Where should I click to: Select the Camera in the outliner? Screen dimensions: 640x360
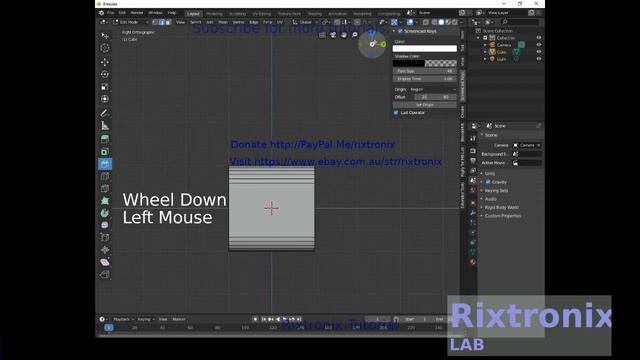tap(504, 45)
